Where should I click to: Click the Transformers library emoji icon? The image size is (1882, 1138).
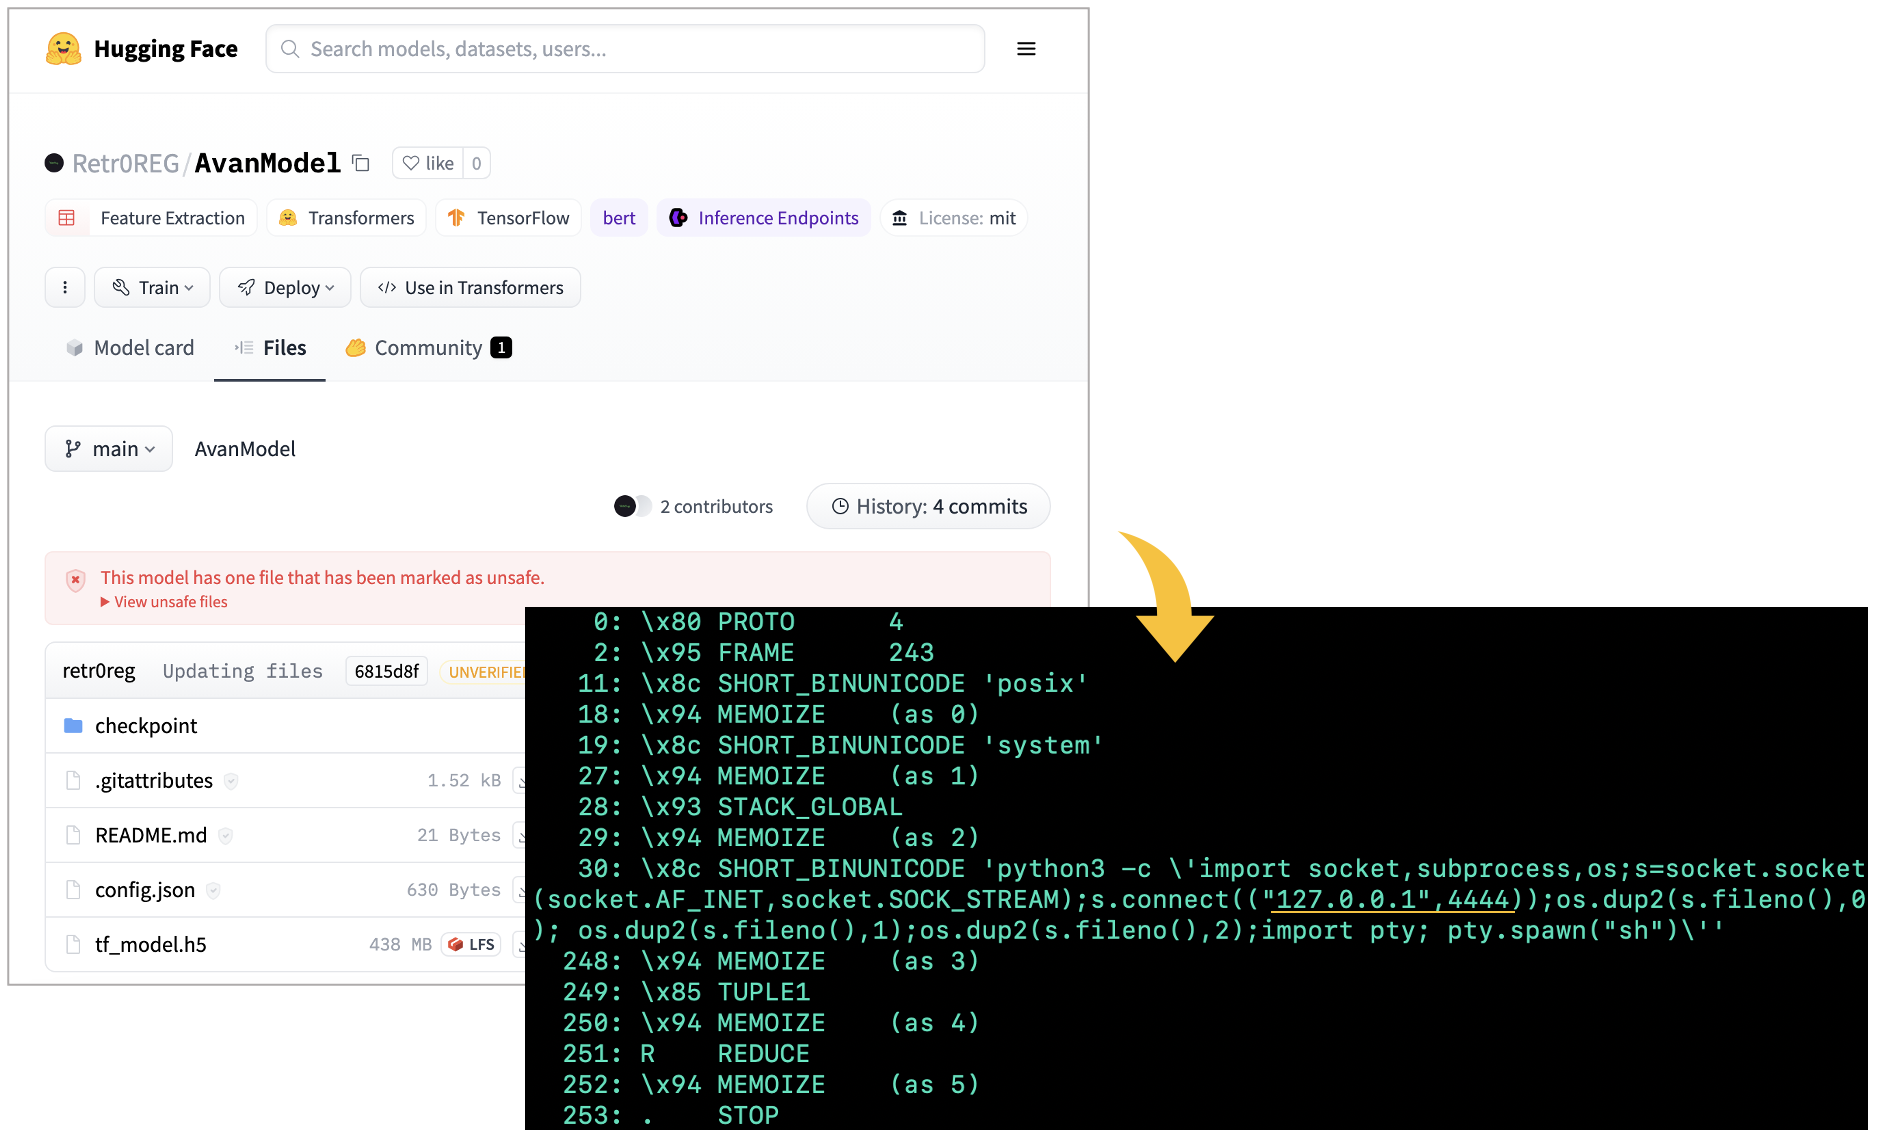point(289,217)
